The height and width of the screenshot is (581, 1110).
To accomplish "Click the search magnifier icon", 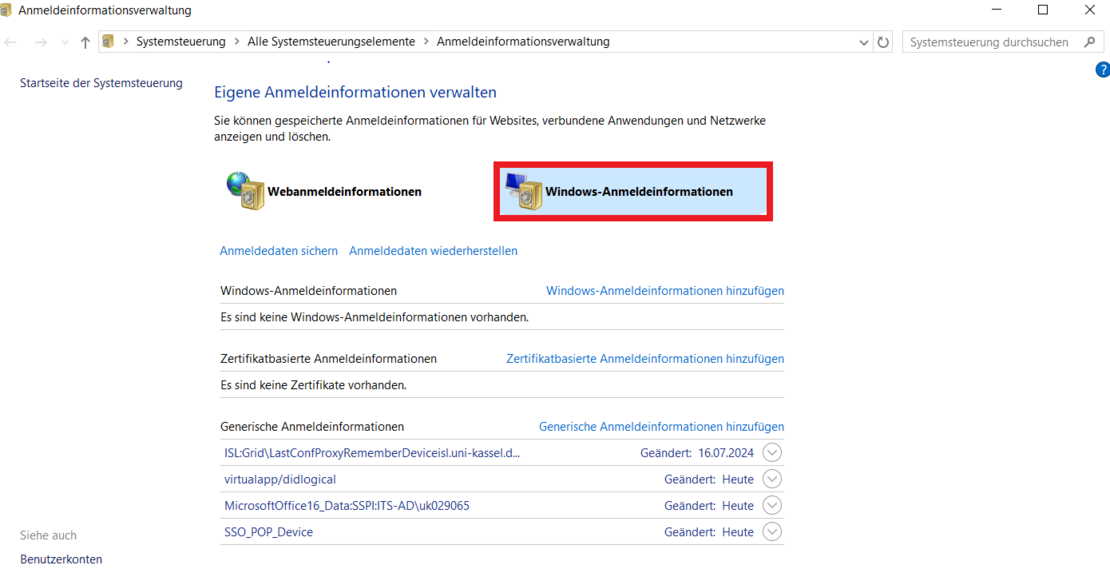I will click(1089, 42).
